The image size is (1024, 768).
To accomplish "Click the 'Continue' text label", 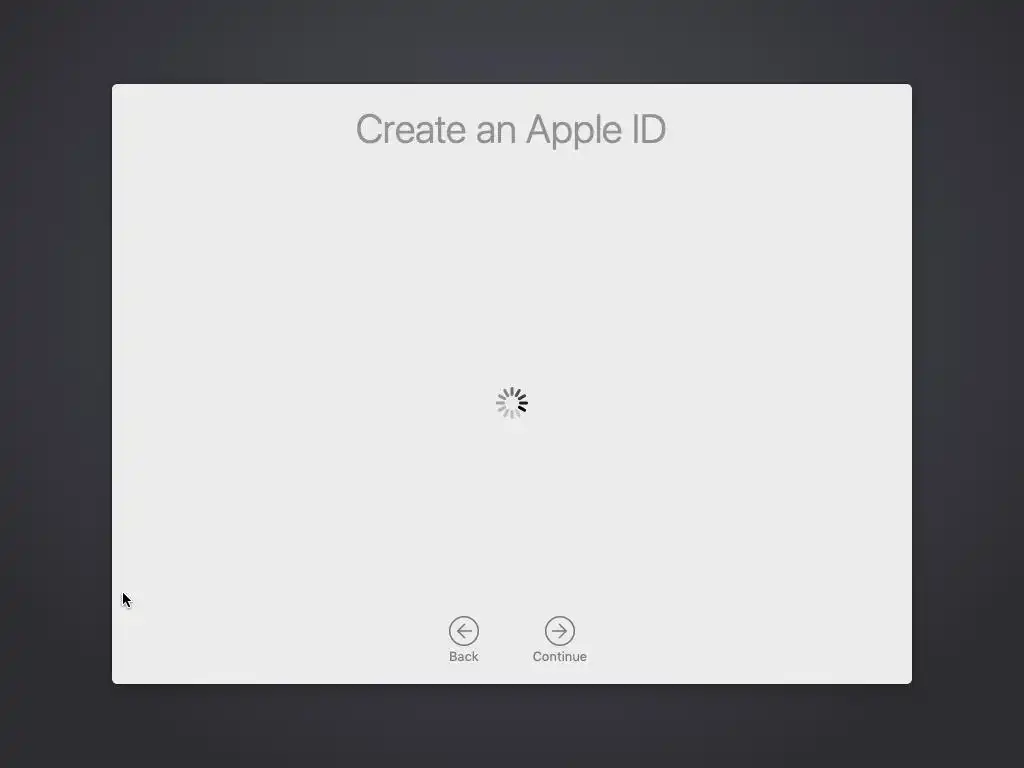I will [560, 656].
